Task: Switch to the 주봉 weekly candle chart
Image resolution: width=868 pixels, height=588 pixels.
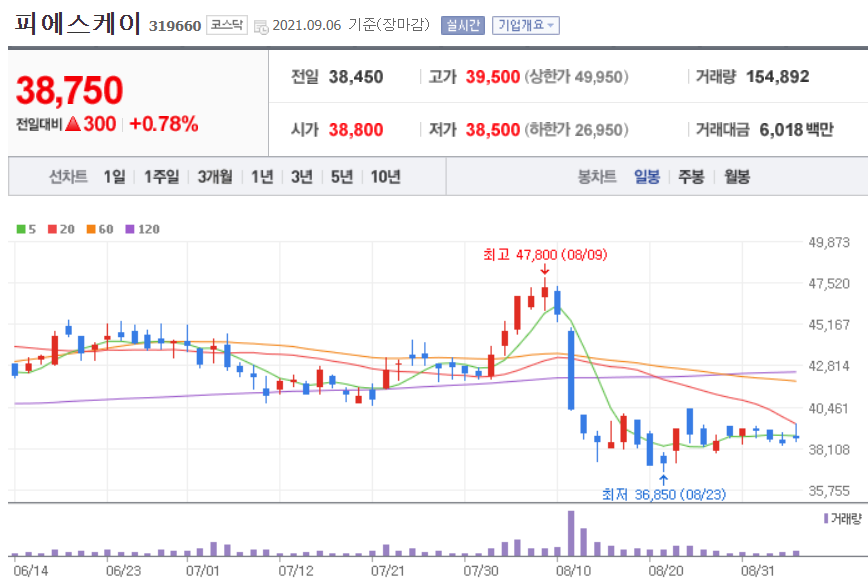Action: point(691,177)
